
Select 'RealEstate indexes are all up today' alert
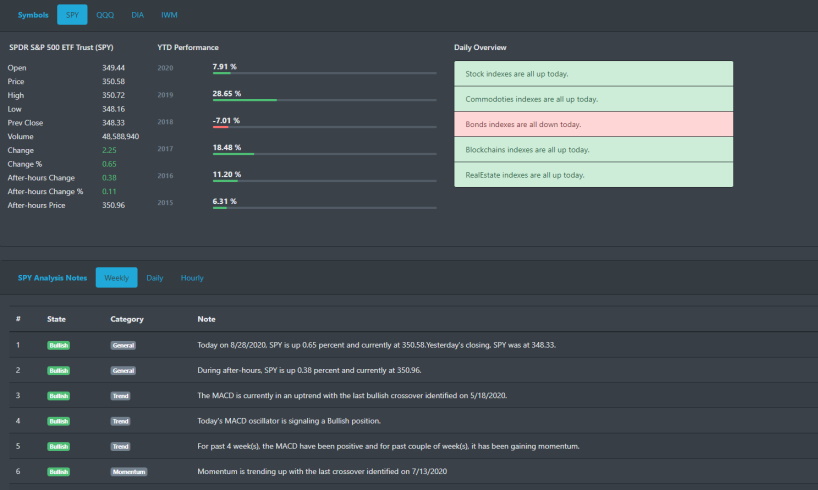593,175
